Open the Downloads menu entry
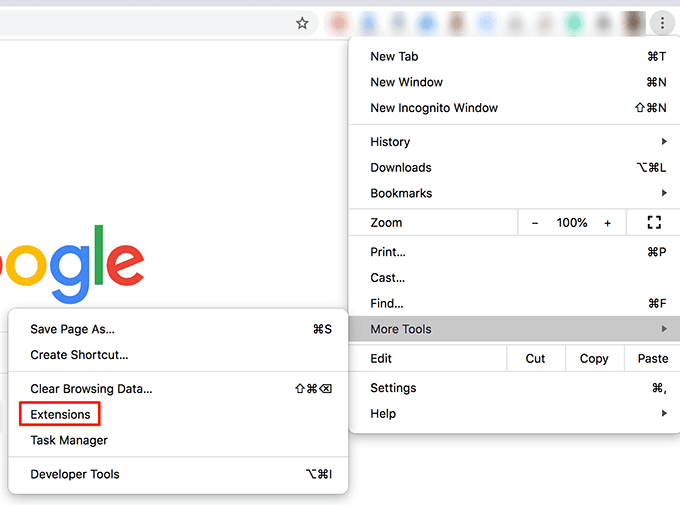The height and width of the screenshot is (505, 680). (401, 168)
